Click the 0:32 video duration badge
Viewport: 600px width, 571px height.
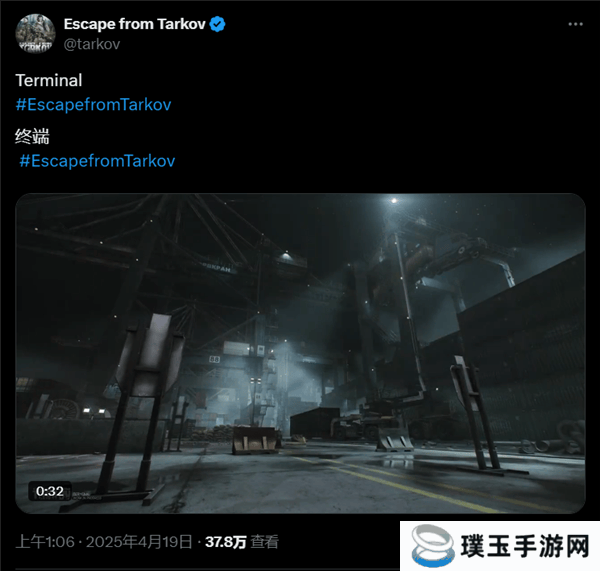(x=50, y=491)
